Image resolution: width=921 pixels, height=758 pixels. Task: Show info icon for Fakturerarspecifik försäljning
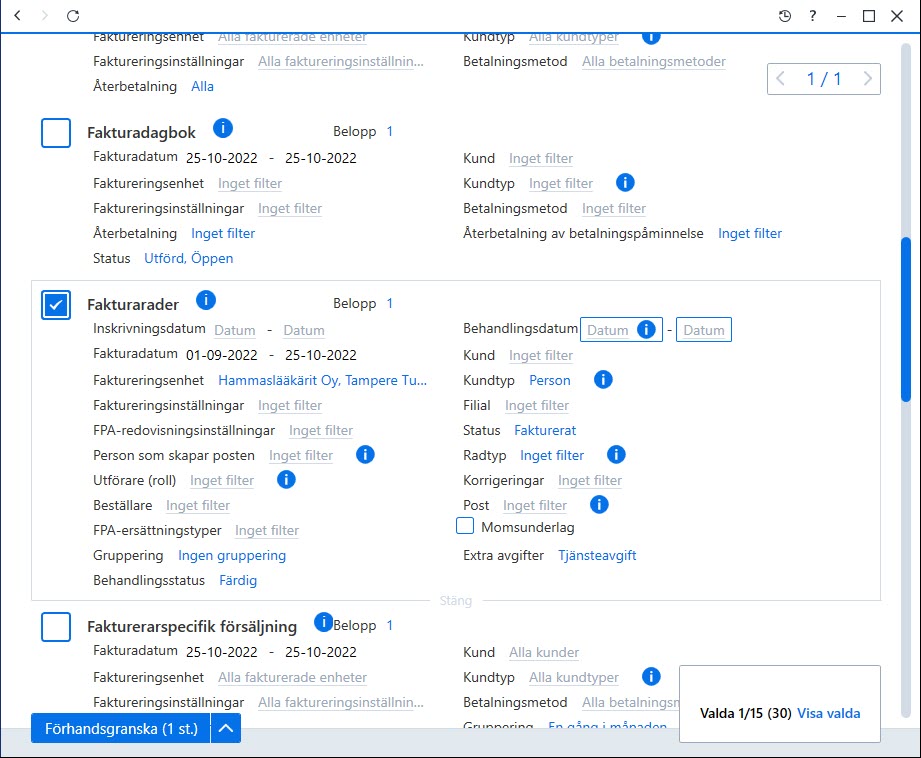pos(324,622)
